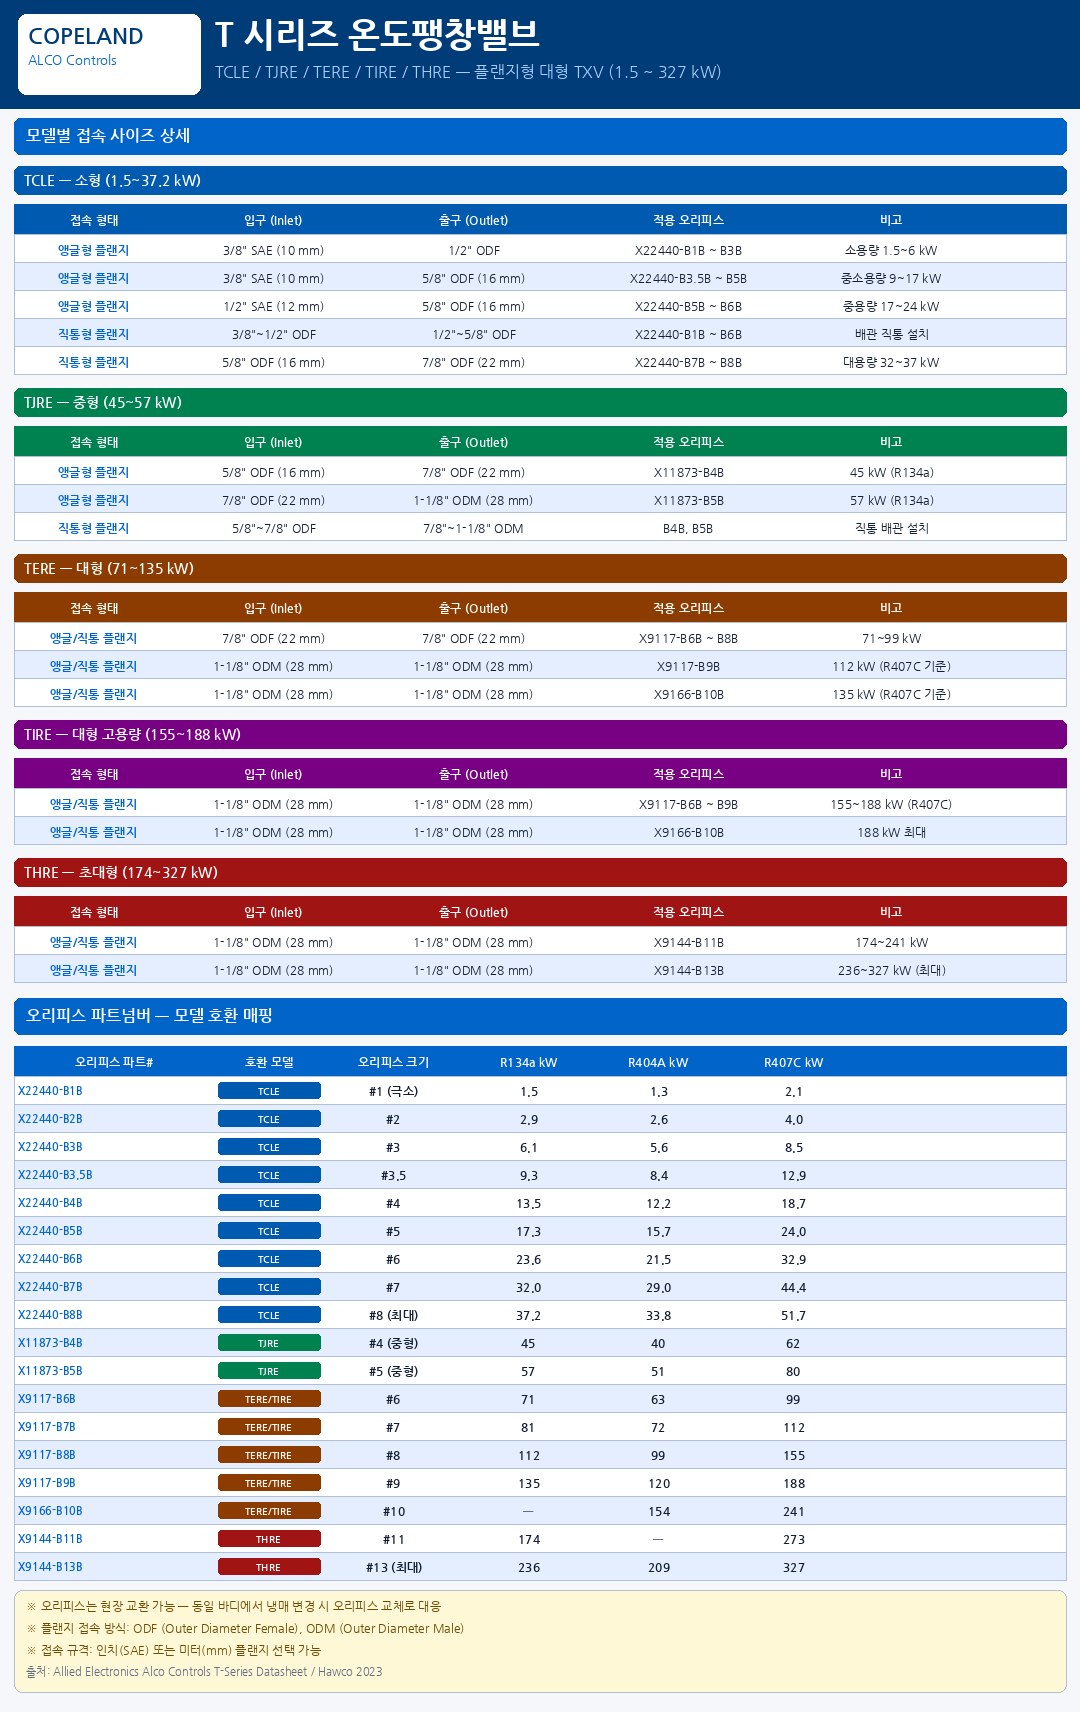Viewport: 1080px width, 1712px height.
Task: Open the X9166-B10B part number link
Action: (50, 1511)
